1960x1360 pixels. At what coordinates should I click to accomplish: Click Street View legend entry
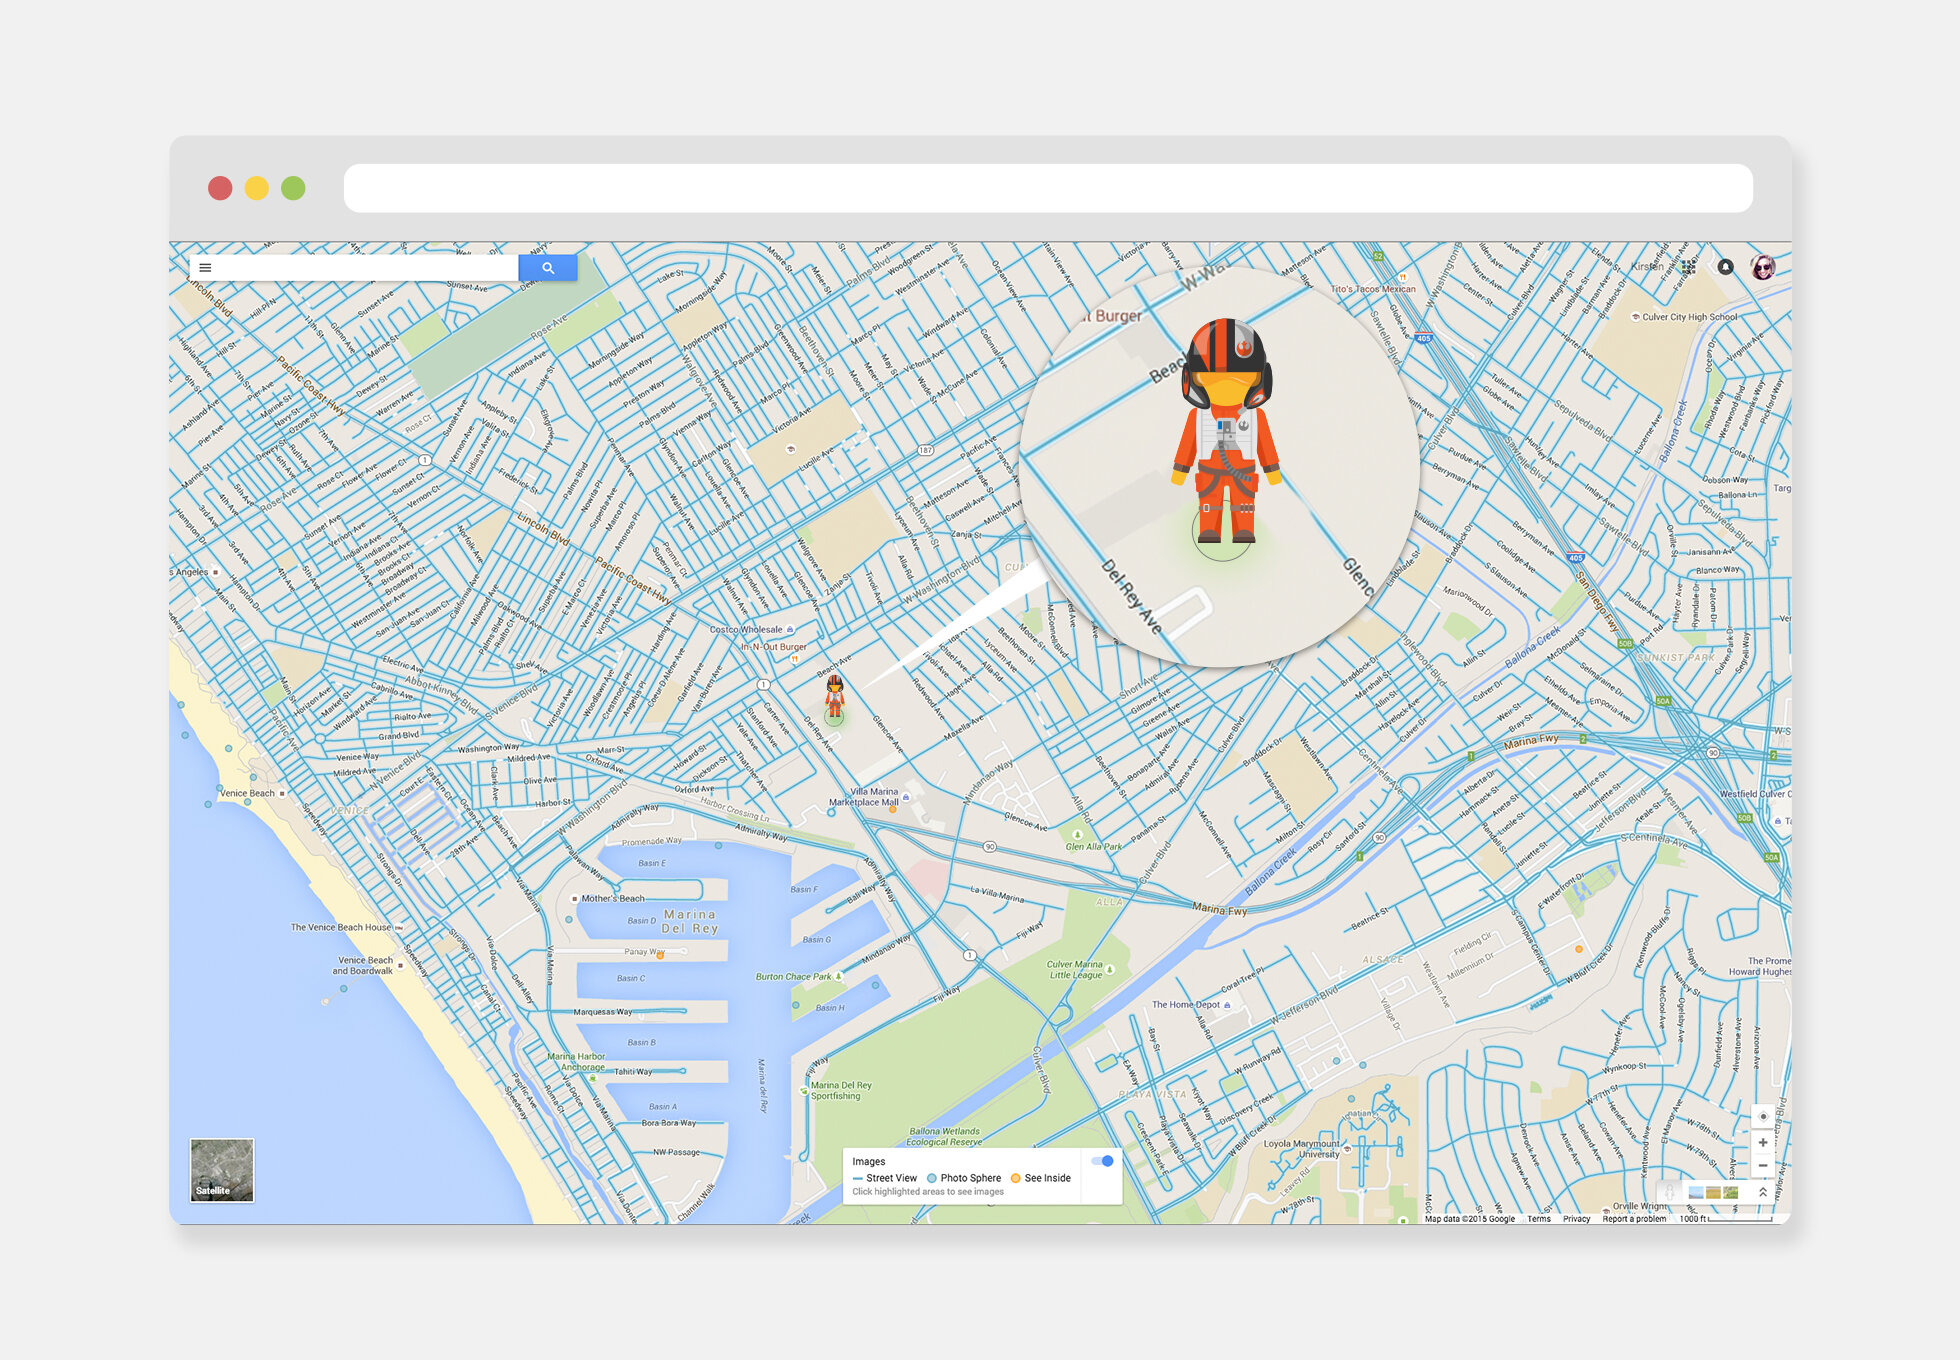point(885,1178)
